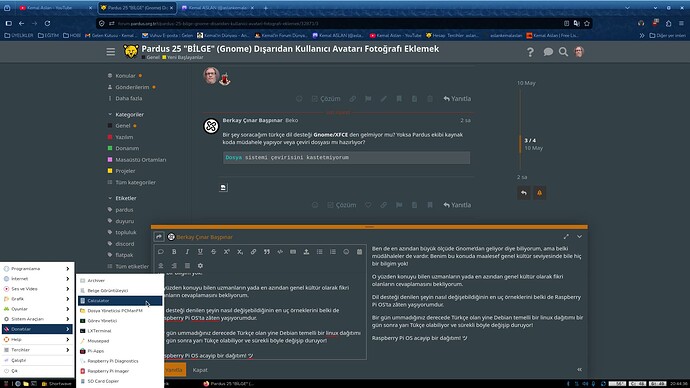Open Raspberry Pi Imager from the submenu
The image size is (690, 388).
[x=120, y=371]
